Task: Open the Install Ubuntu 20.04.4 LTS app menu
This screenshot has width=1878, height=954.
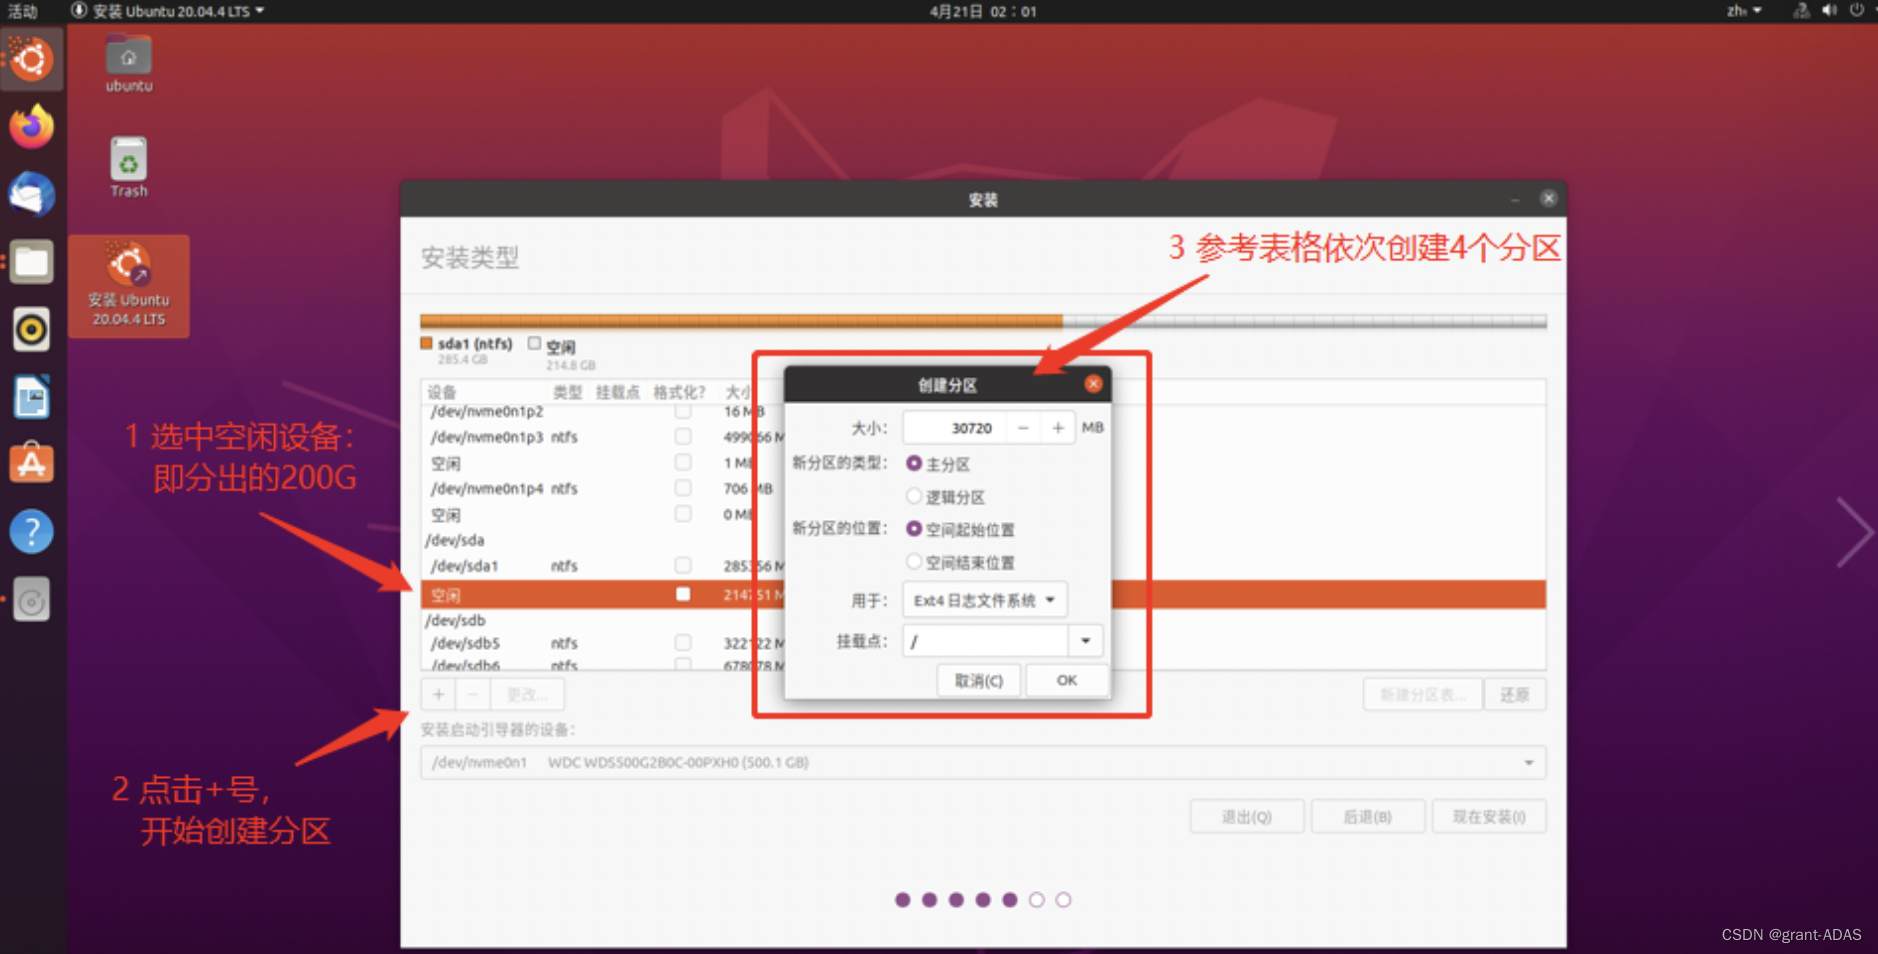Action: coord(168,11)
